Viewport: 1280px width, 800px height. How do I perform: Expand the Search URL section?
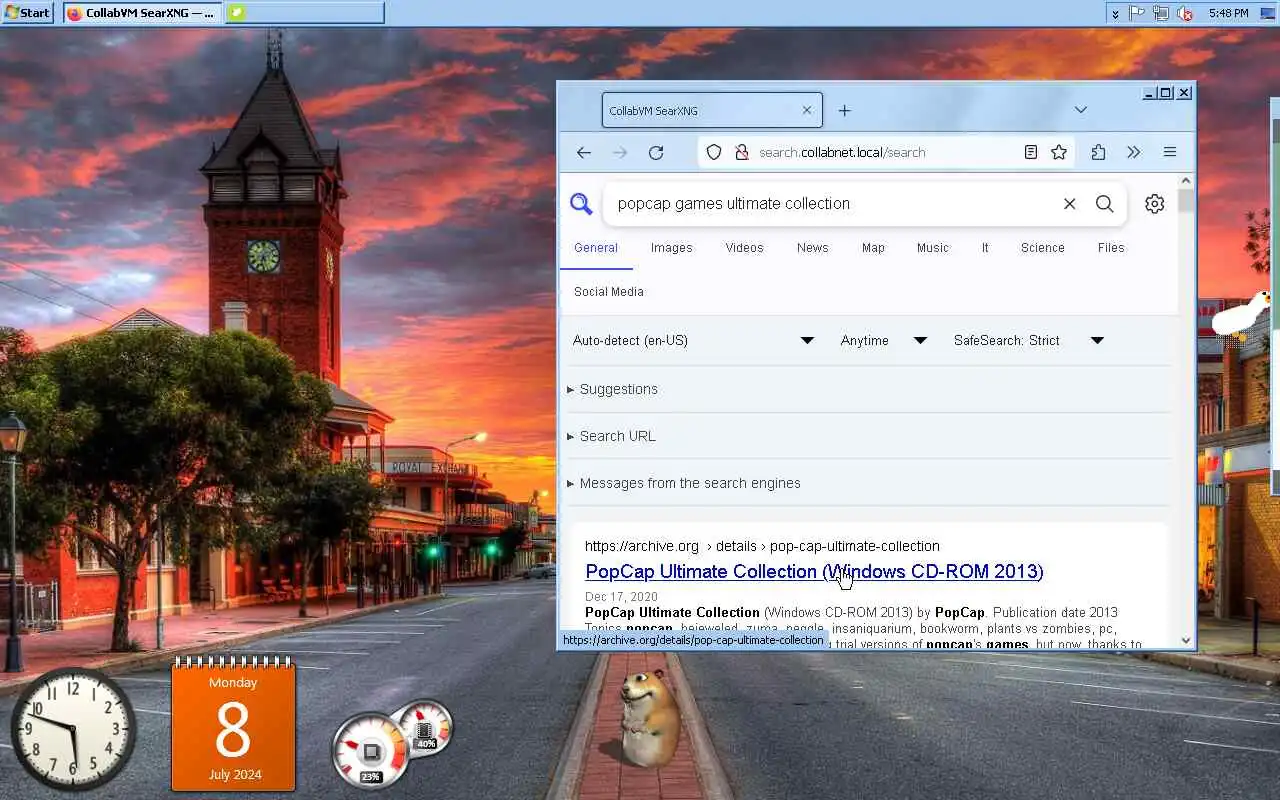coord(612,436)
